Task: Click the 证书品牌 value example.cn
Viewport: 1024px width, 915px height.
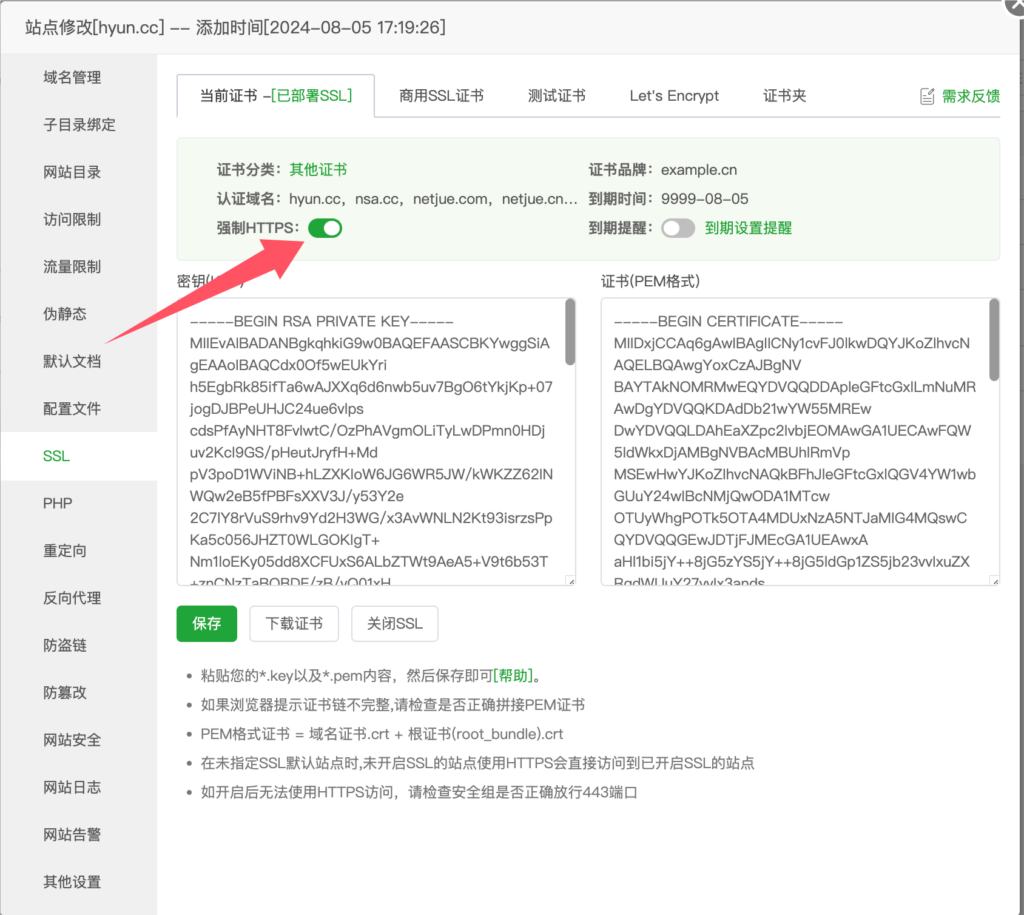Action: [699, 170]
